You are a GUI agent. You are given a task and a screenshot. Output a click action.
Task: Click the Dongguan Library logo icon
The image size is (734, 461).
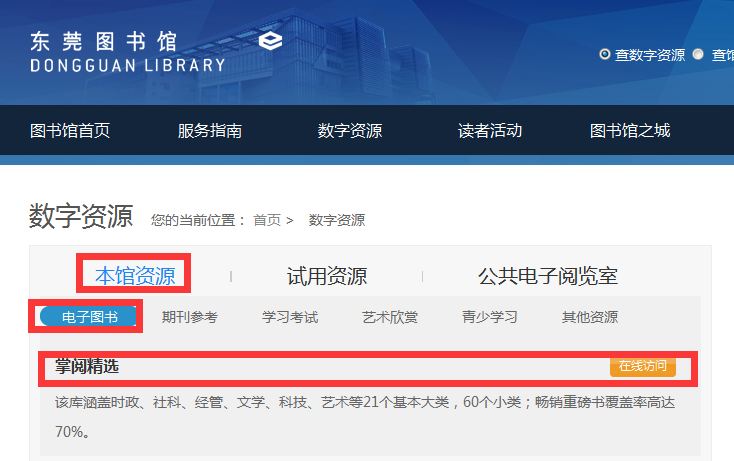click(x=270, y=41)
